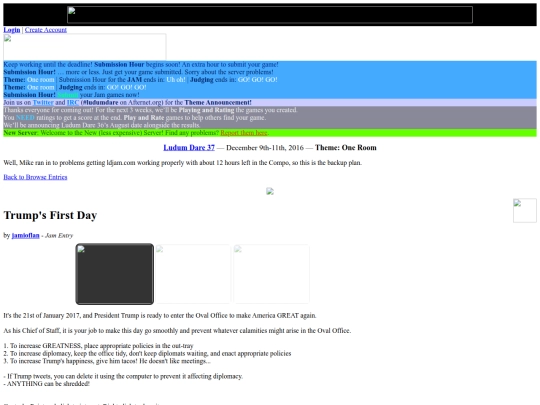The image size is (540, 405).
Task: Click '- If Trump tweets' tip line
Action: (x=123, y=376)
